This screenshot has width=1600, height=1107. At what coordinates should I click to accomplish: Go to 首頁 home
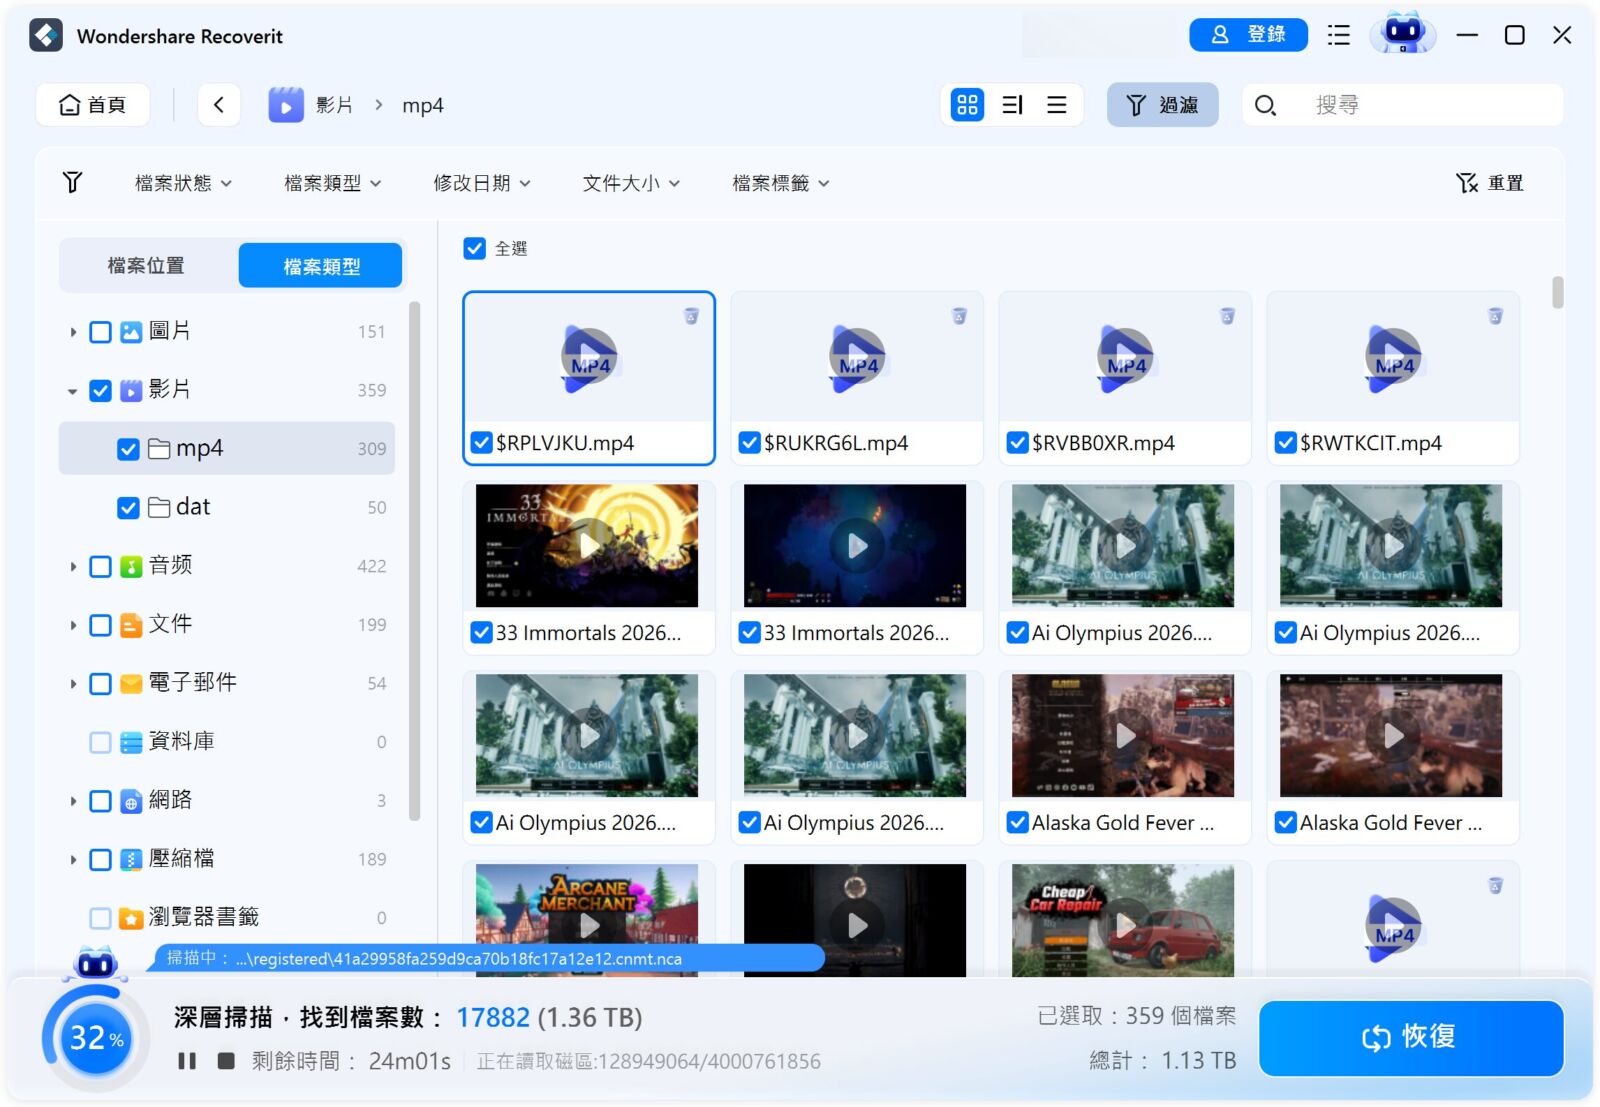point(93,104)
